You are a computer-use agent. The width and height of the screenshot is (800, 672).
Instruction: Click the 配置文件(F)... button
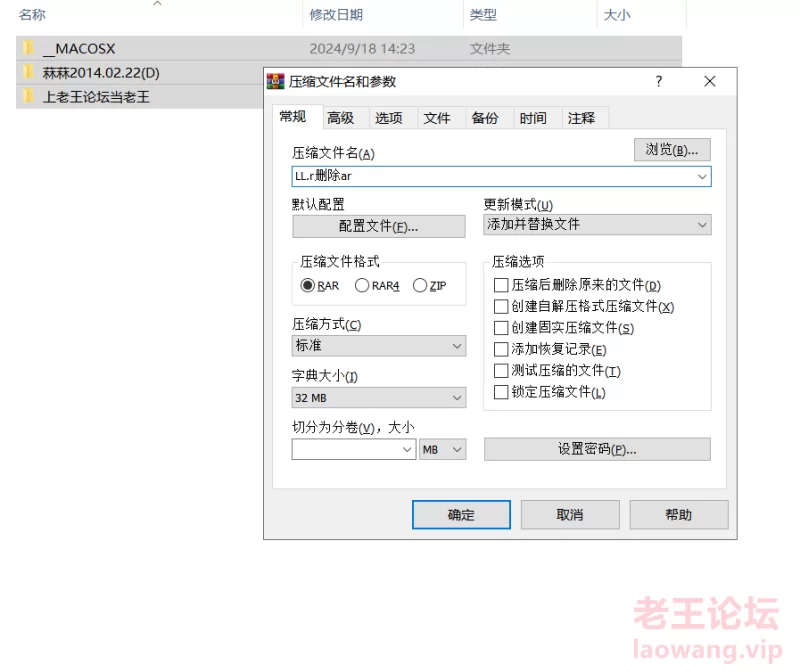click(x=379, y=226)
